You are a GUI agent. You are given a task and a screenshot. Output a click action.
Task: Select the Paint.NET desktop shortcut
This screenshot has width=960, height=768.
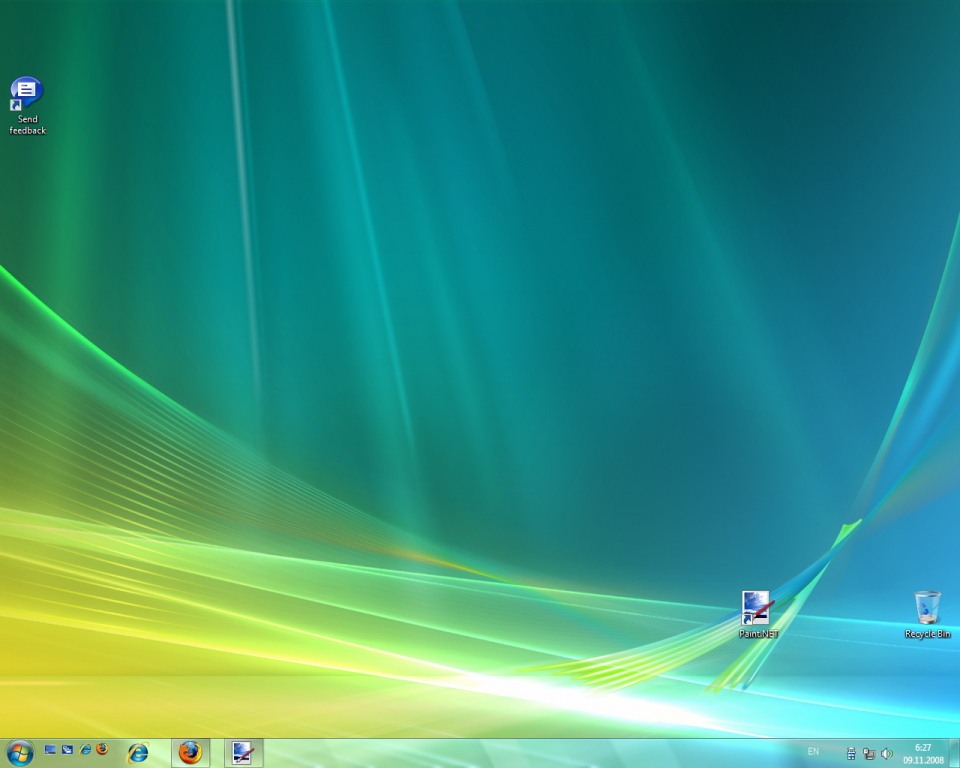click(x=758, y=615)
